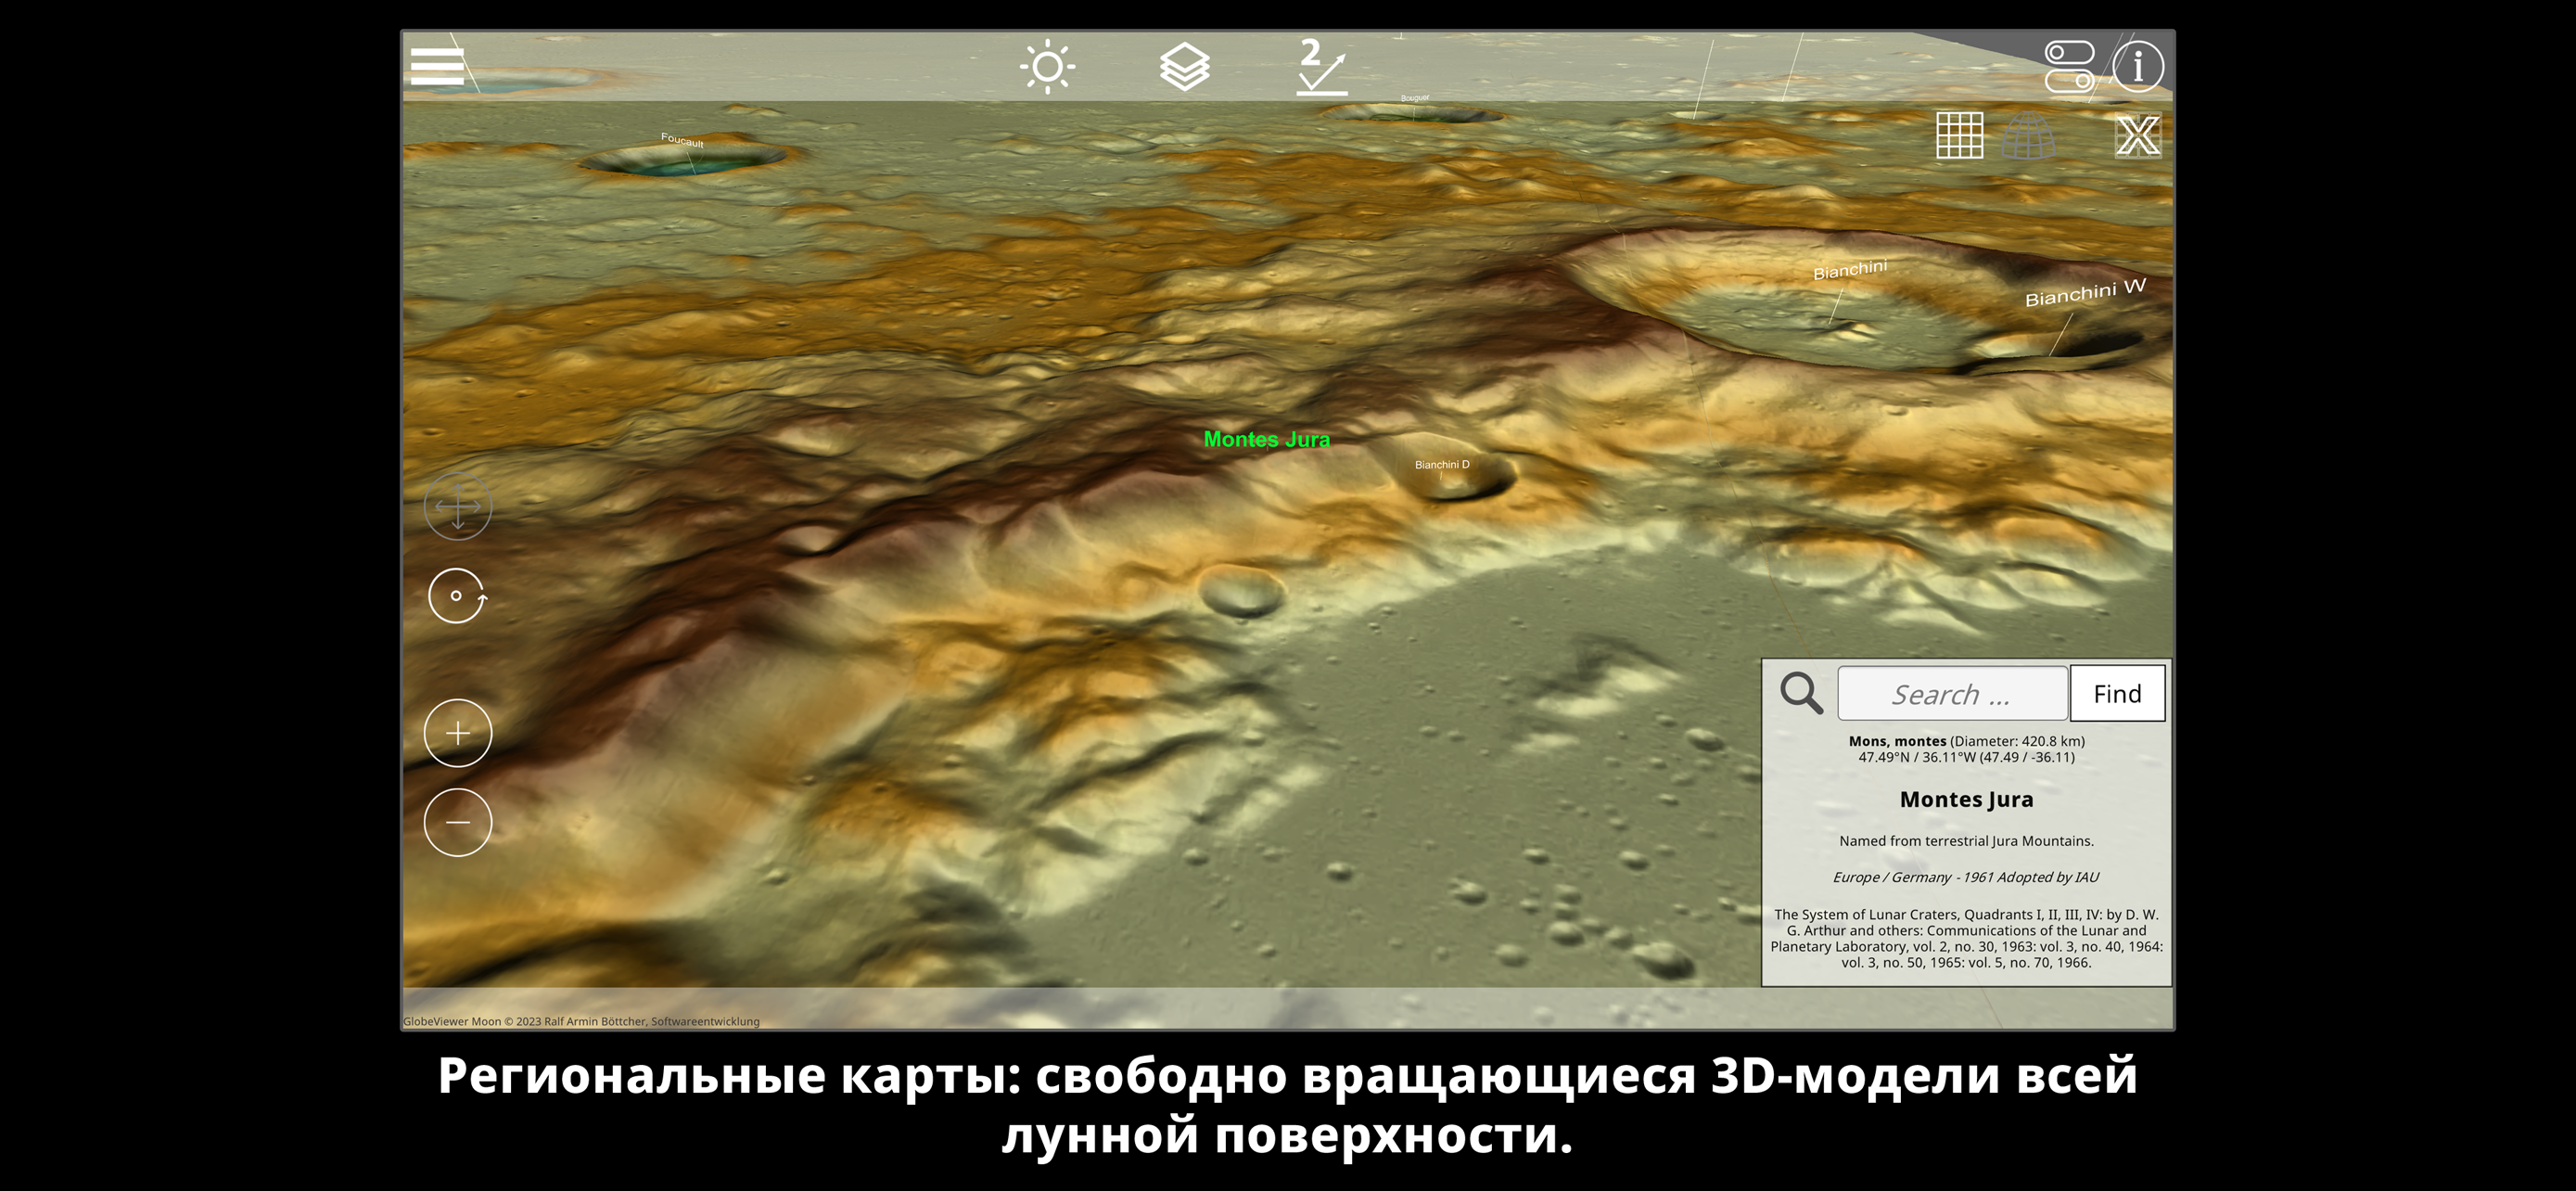Image resolution: width=2576 pixels, height=1191 pixels.
Task: Focus the Search text field
Action: point(1952,693)
